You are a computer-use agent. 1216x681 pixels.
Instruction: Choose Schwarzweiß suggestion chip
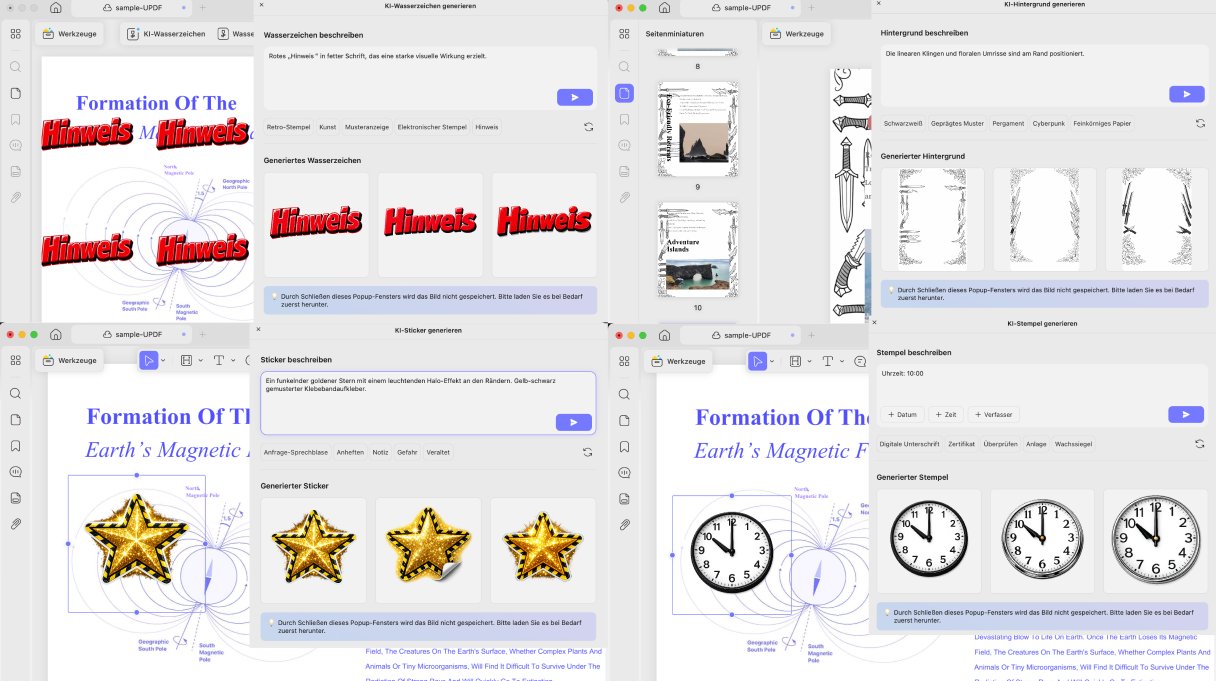(x=902, y=123)
